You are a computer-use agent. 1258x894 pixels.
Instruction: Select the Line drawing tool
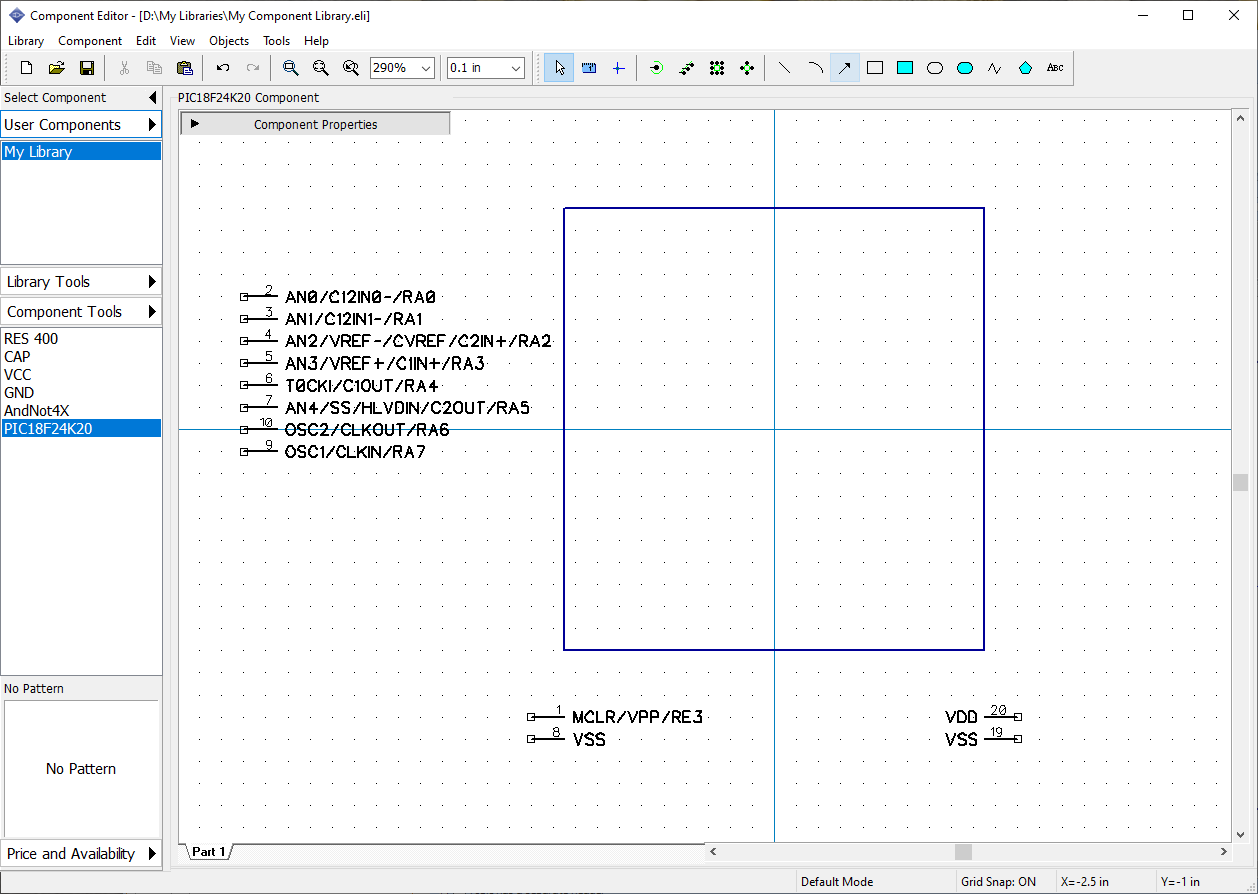[x=784, y=68]
